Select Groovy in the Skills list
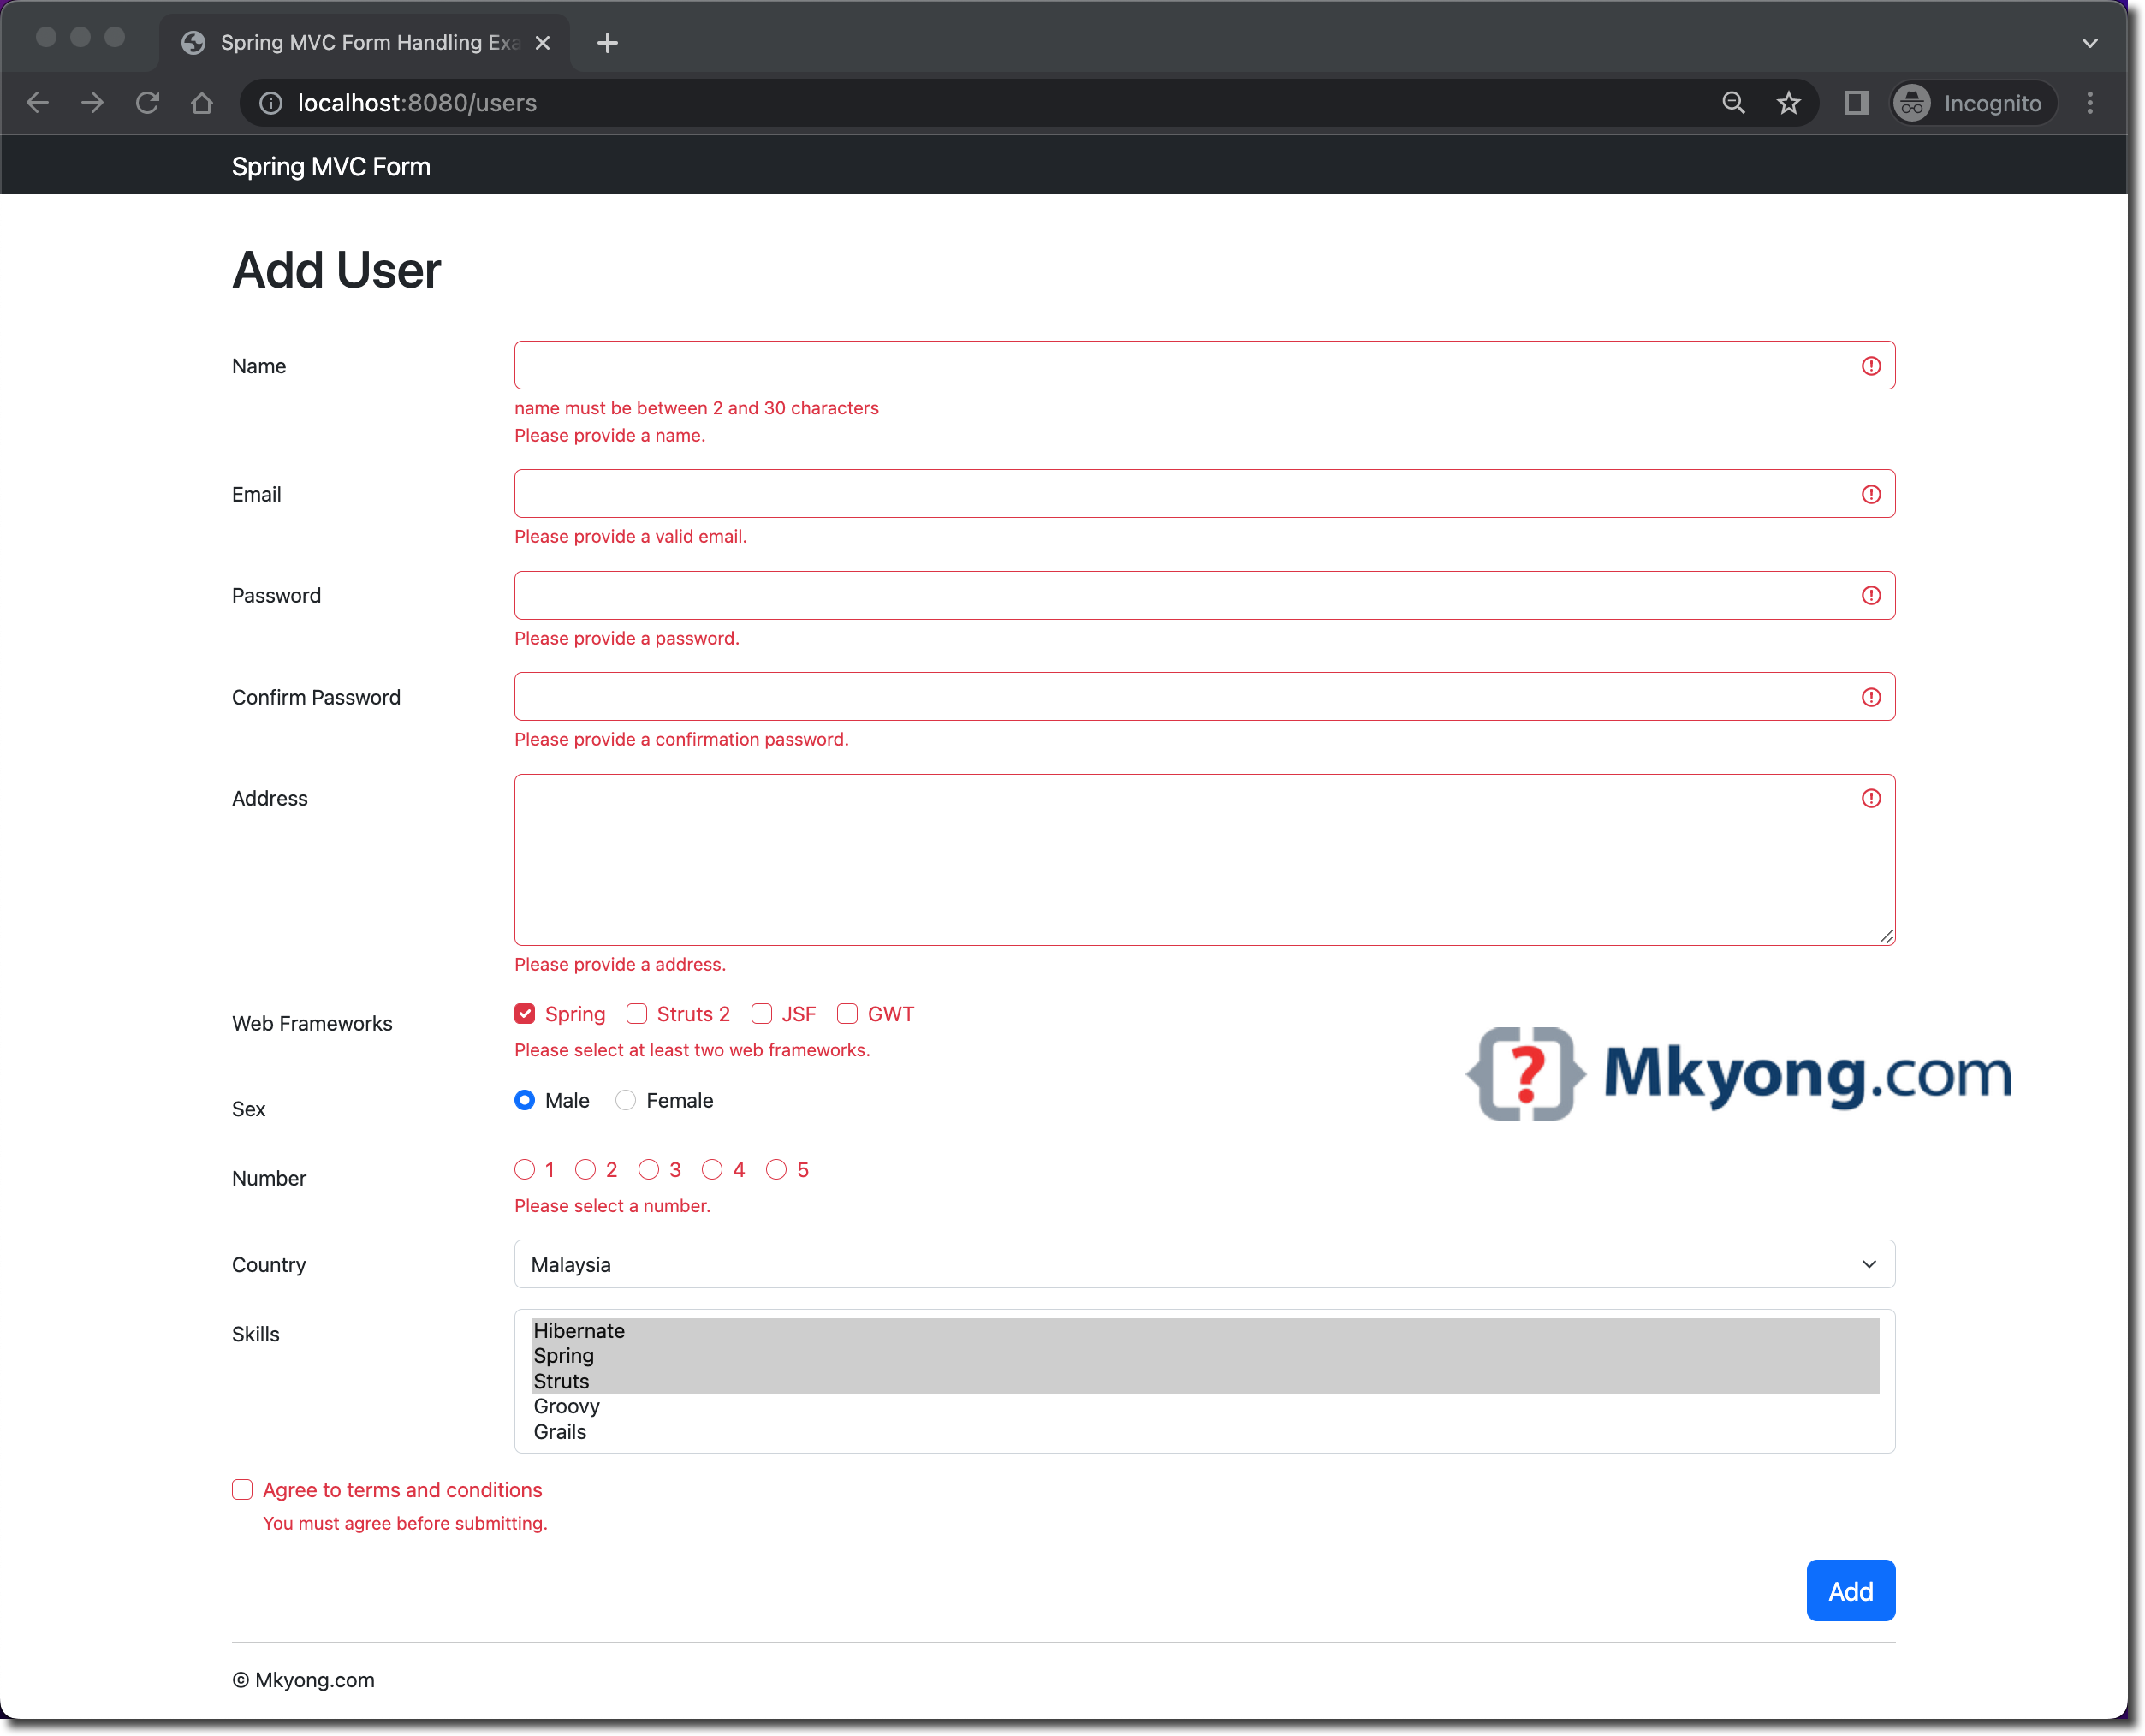Image resolution: width=2145 pixels, height=1736 pixels. point(566,1405)
